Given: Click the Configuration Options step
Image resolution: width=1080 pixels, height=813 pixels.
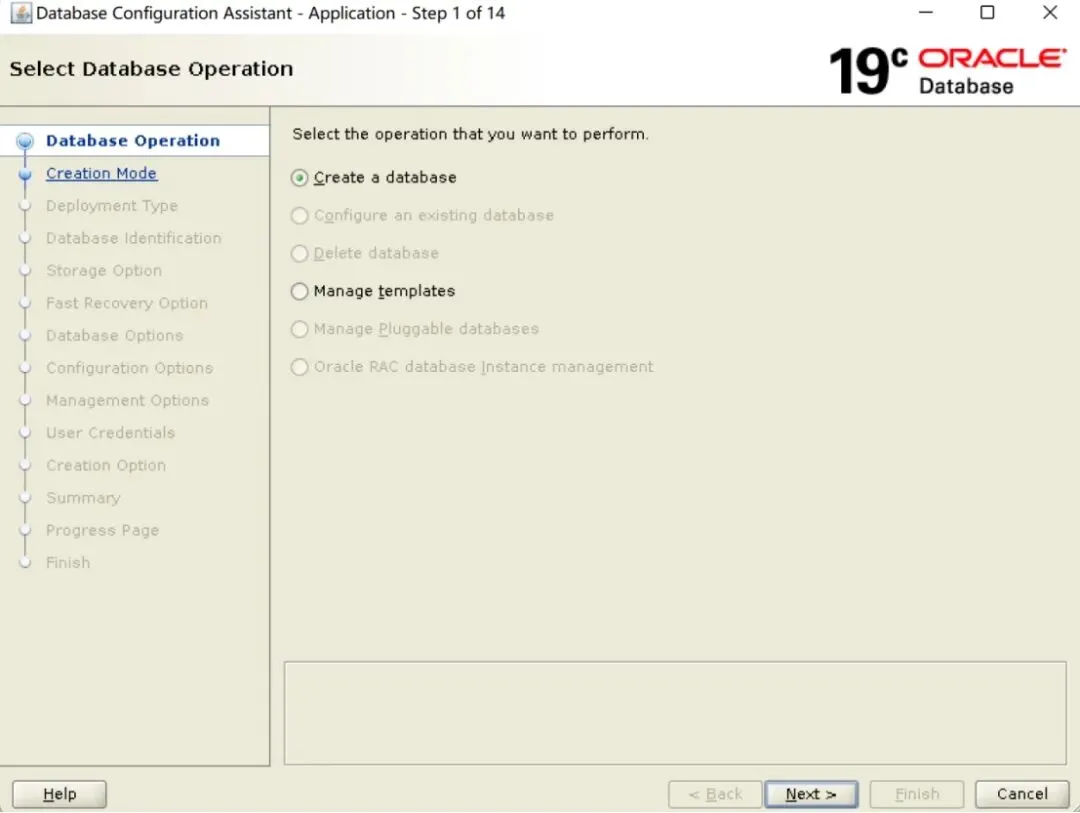Looking at the screenshot, I should pyautogui.click(x=129, y=368).
